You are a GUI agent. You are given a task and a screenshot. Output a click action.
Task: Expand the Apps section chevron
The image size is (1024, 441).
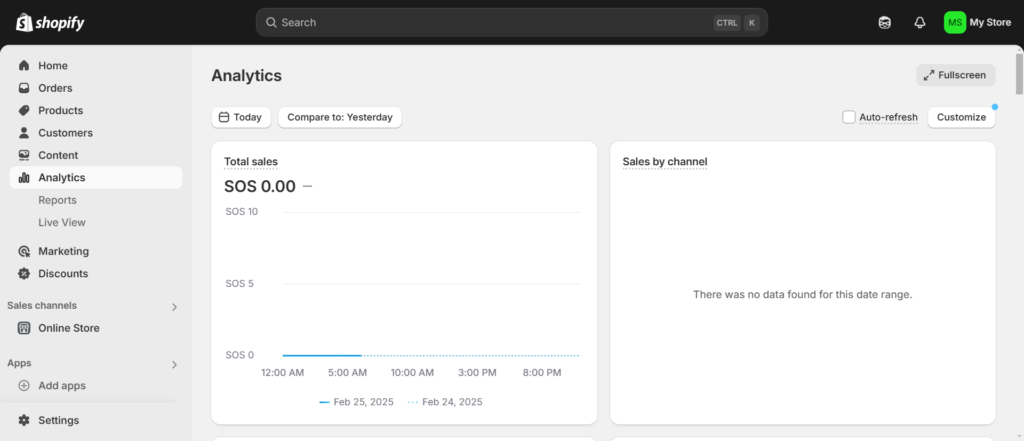pyautogui.click(x=174, y=365)
